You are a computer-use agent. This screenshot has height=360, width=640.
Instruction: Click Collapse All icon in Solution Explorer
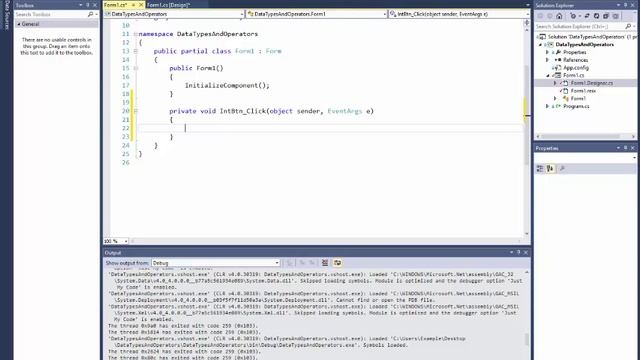(606, 16)
